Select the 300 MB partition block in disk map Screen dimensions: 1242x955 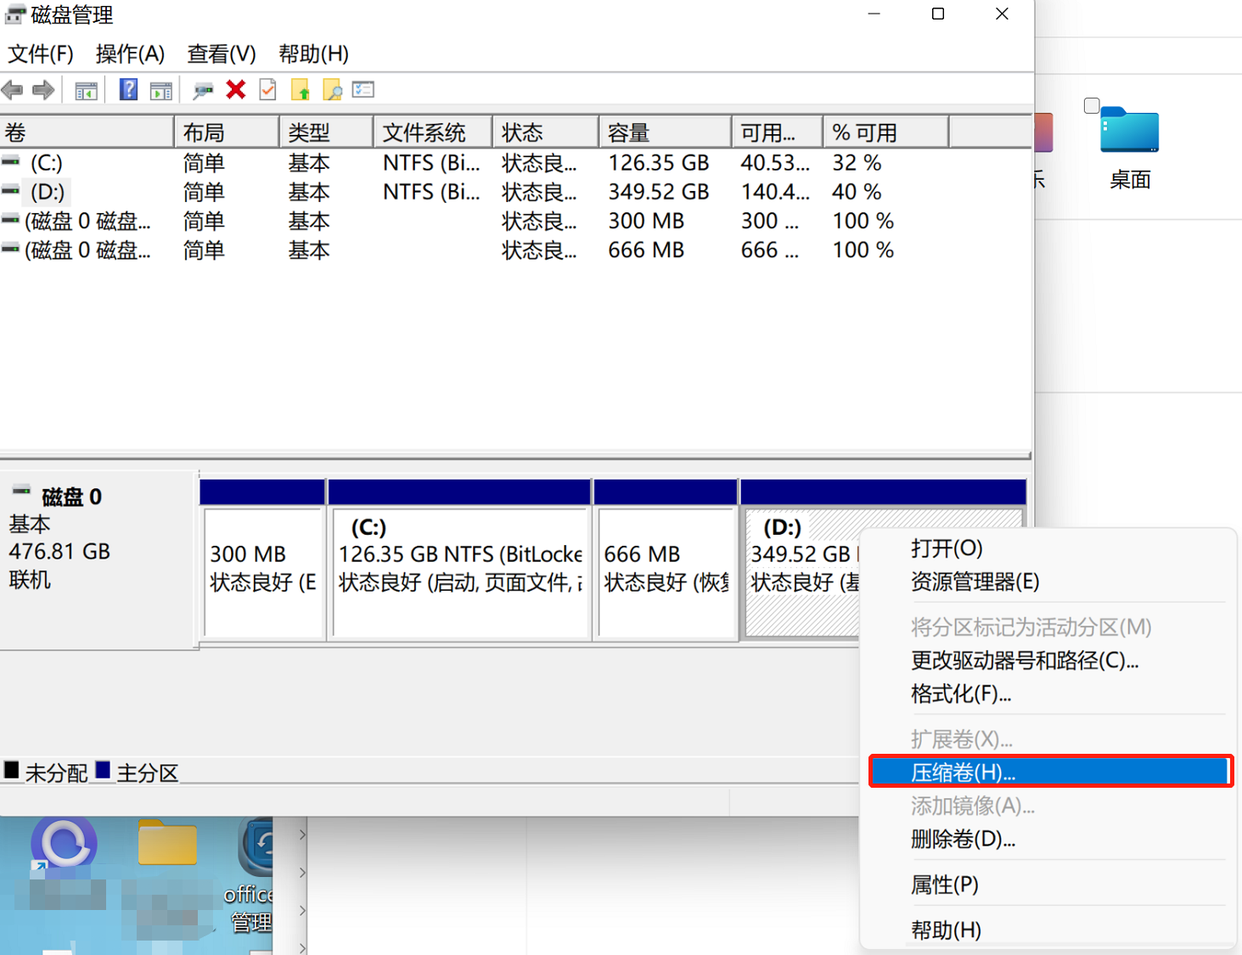[x=263, y=573]
